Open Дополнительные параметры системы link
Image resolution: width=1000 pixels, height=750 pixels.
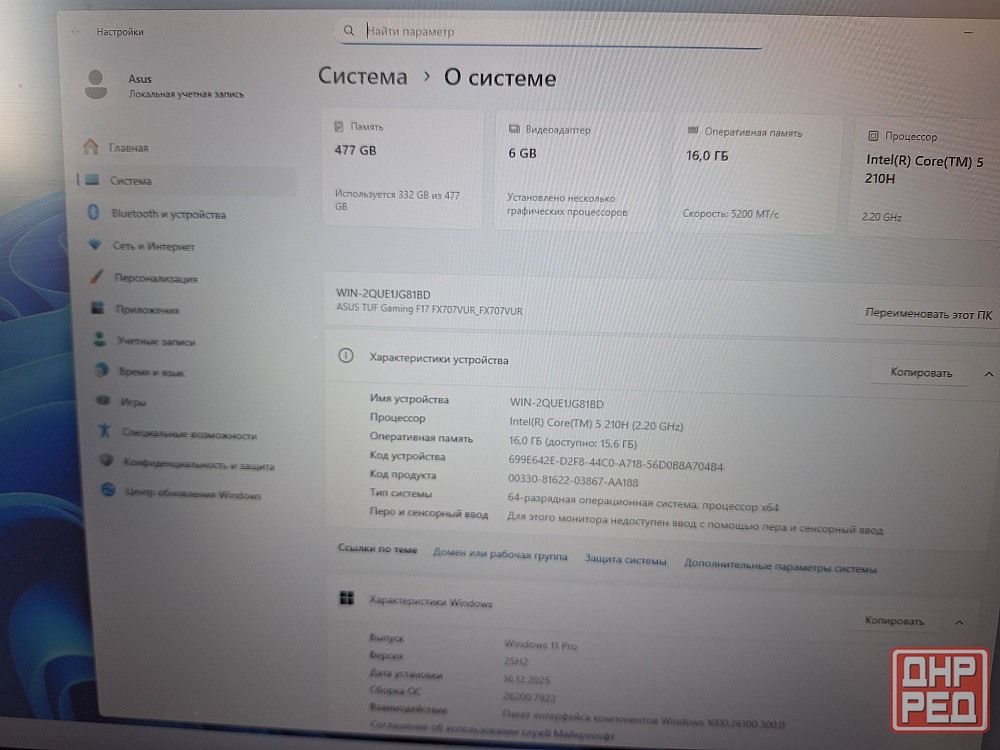point(780,567)
